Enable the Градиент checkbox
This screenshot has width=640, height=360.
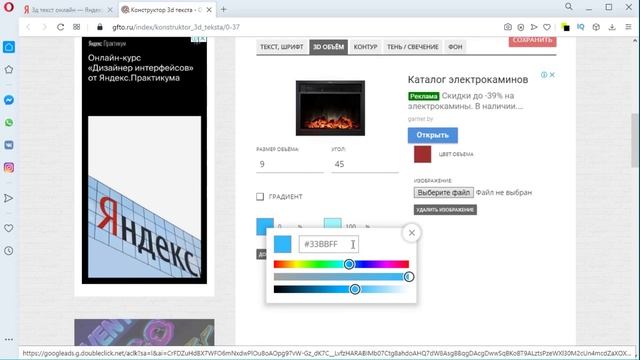coord(260,197)
